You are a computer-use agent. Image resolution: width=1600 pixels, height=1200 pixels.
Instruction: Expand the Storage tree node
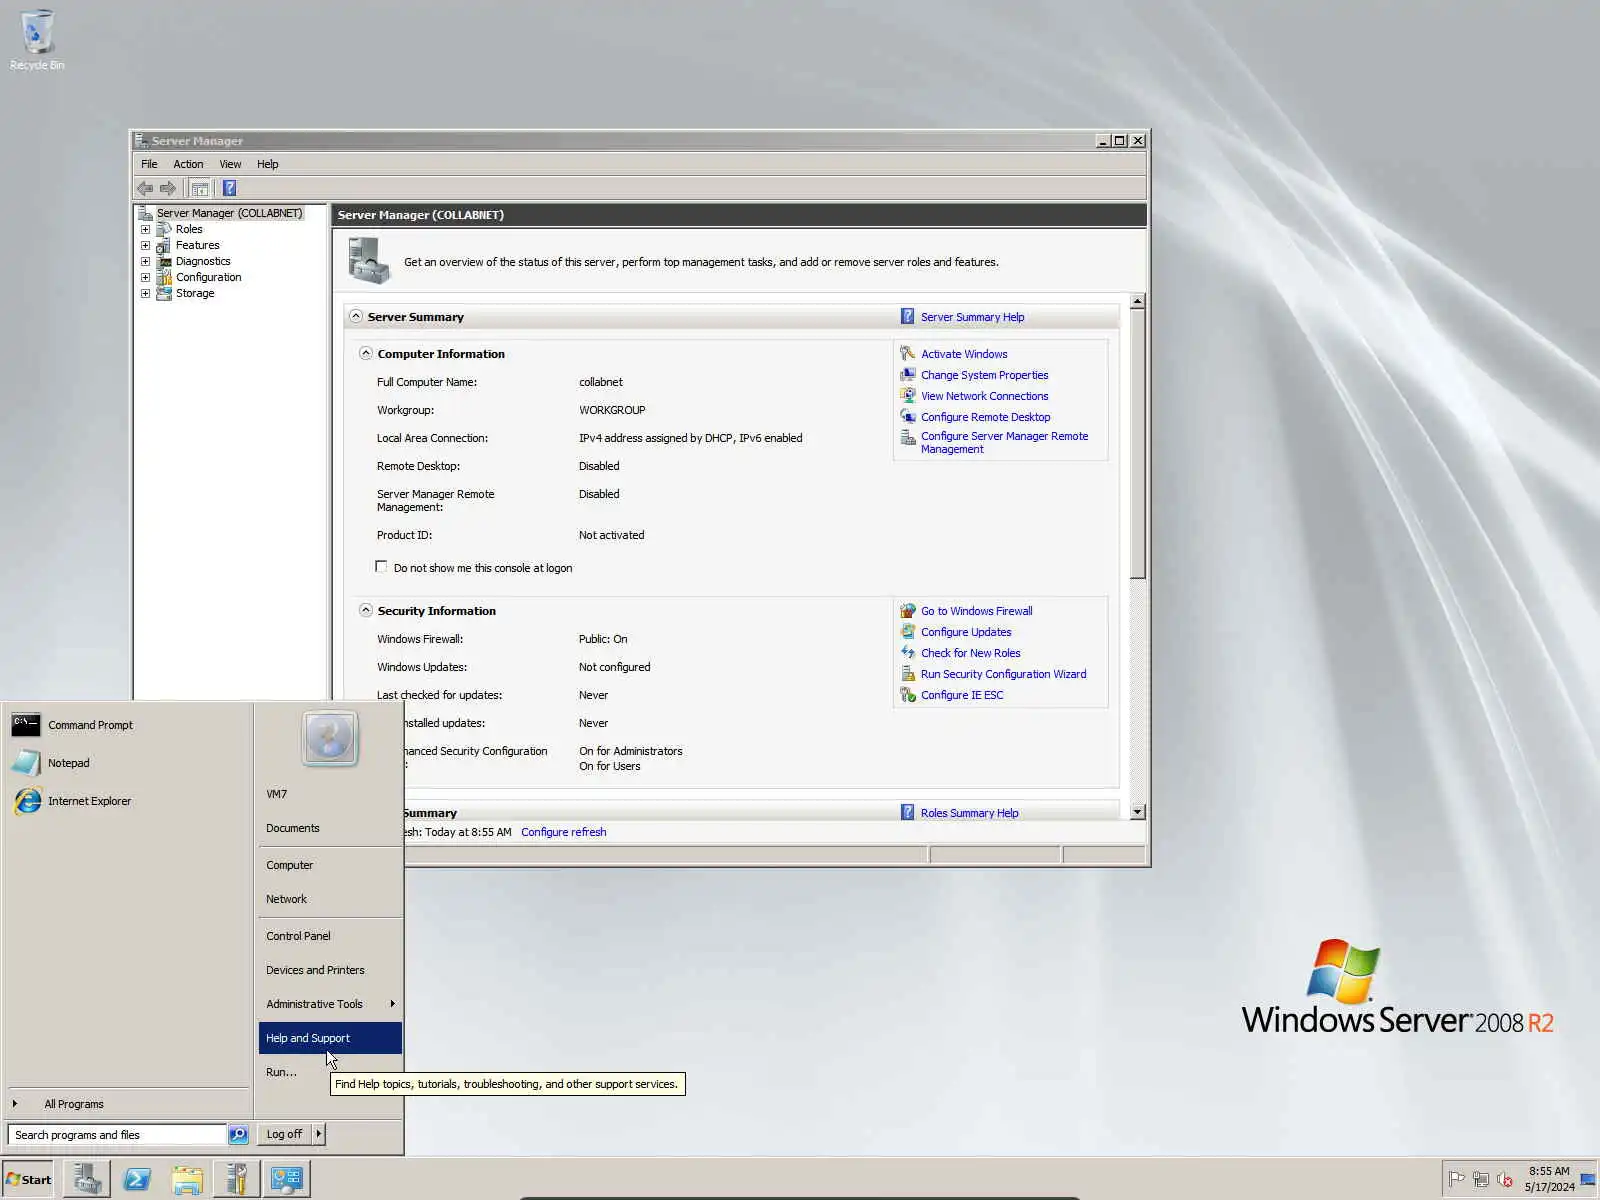(x=145, y=293)
